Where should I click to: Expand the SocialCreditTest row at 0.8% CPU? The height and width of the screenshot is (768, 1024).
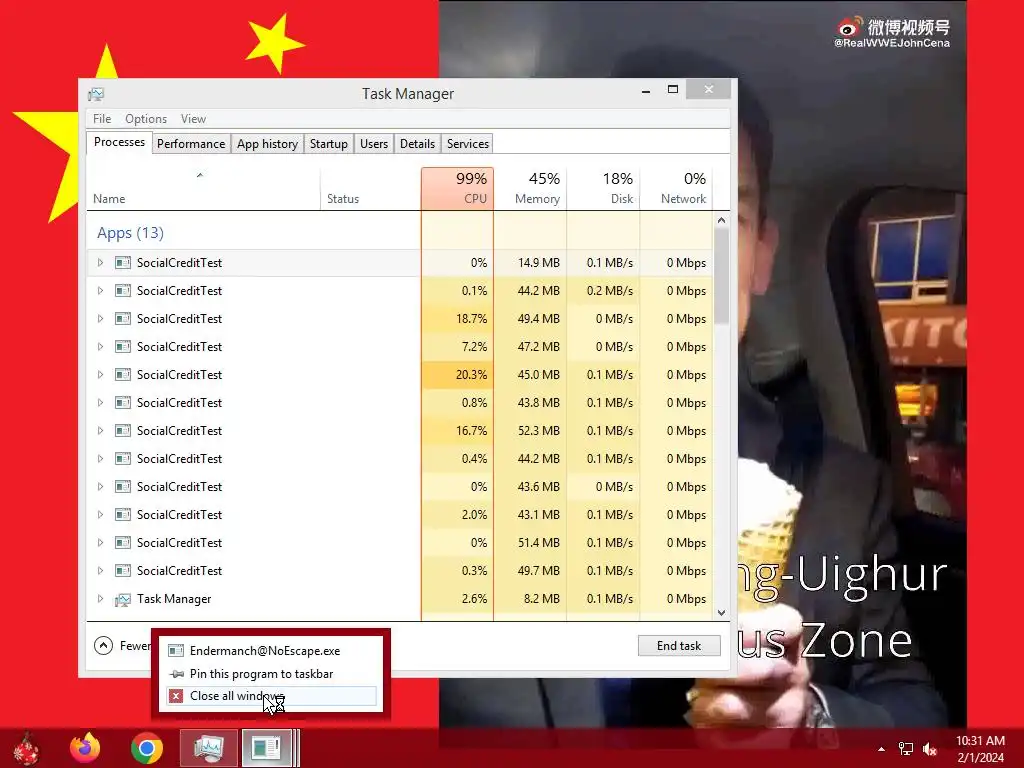coord(100,403)
